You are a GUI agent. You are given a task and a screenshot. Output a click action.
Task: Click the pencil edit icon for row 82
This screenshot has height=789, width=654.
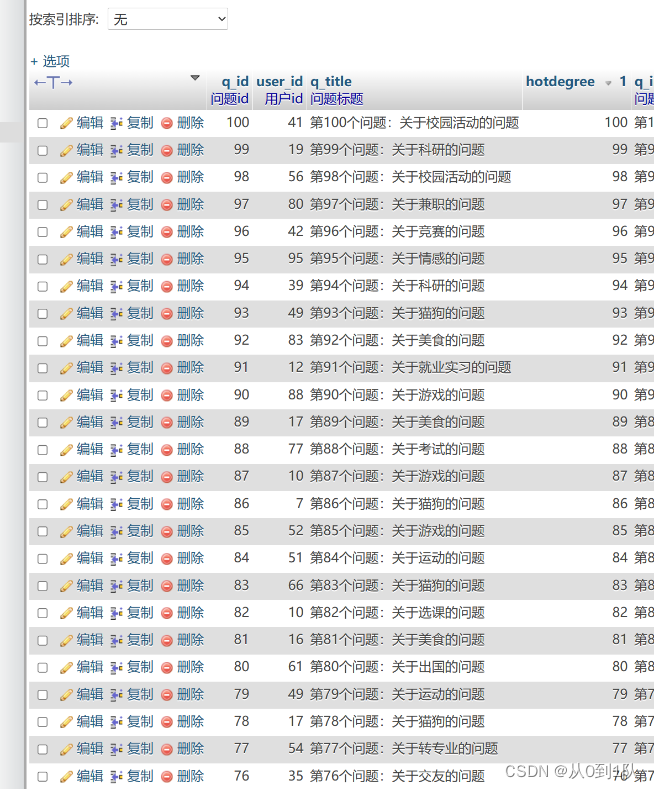[66, 613]
